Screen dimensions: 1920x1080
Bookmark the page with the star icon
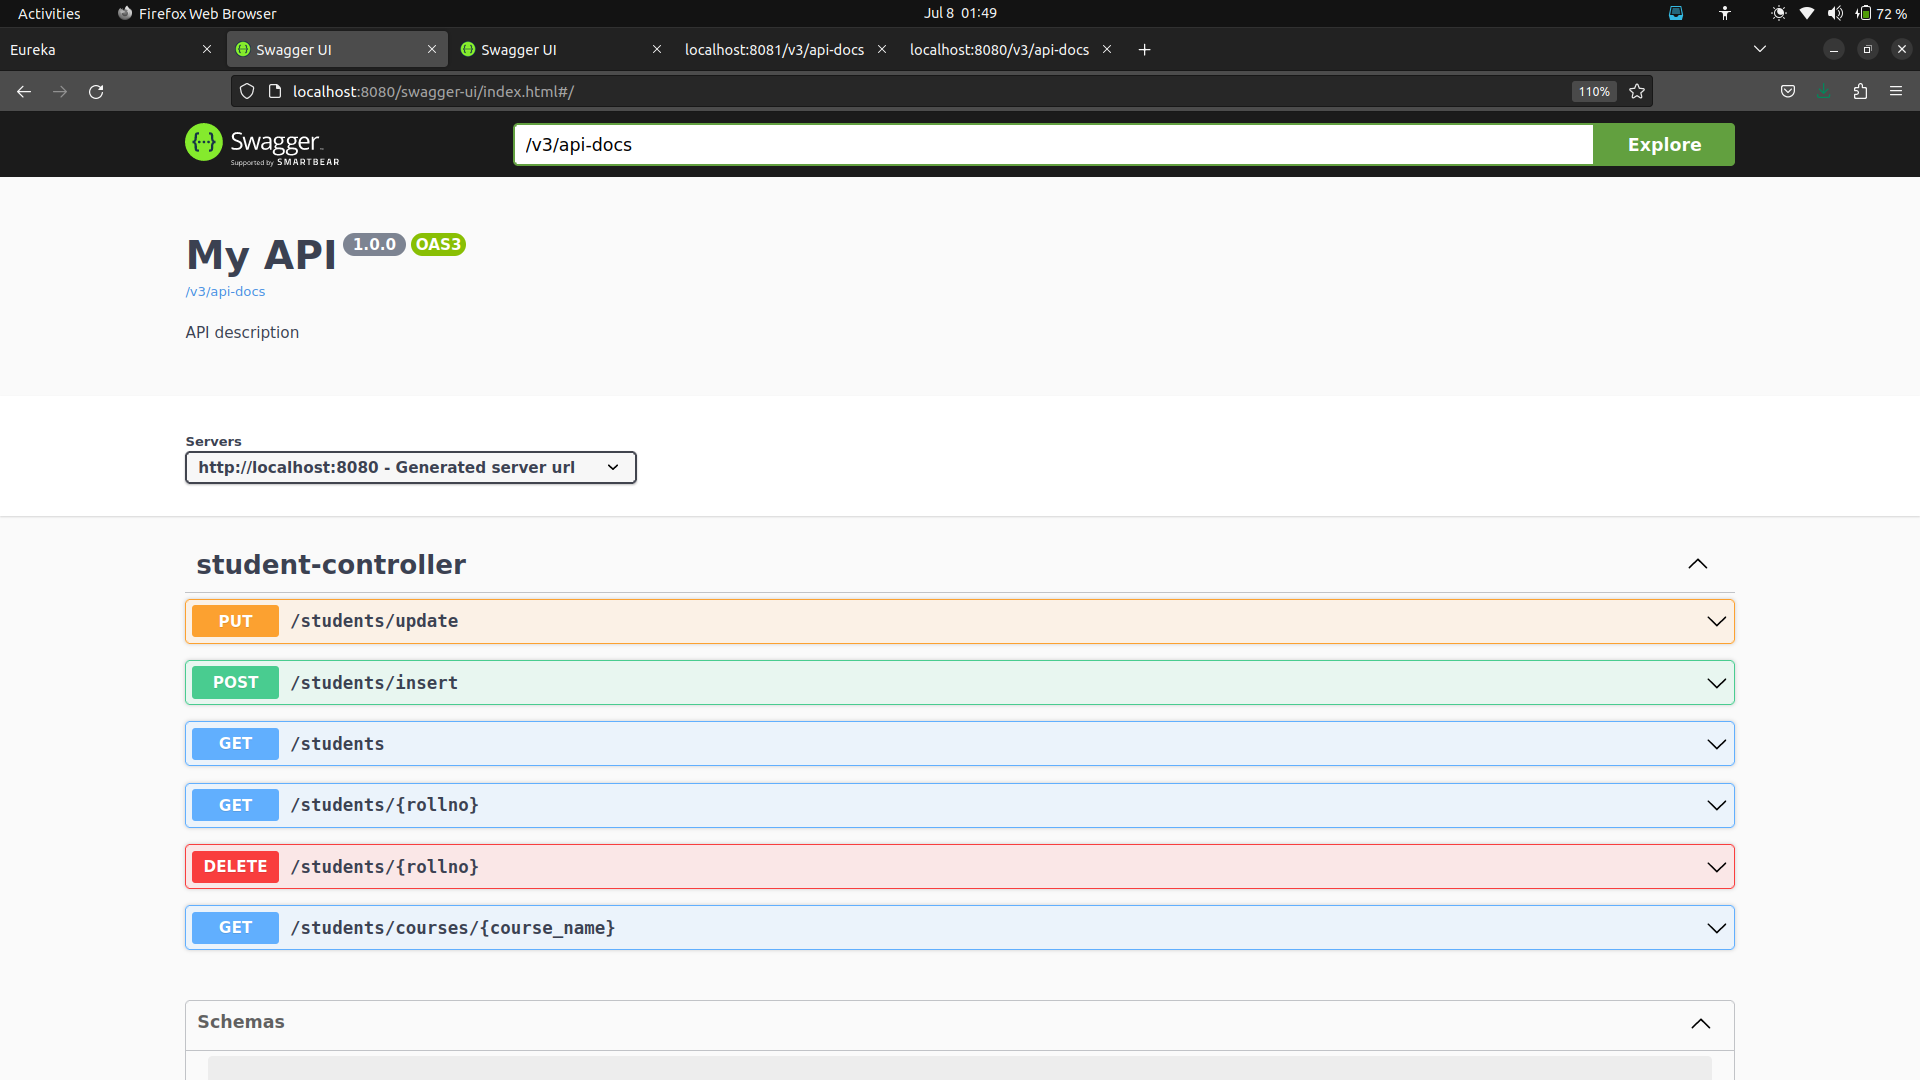(1637, 91)
